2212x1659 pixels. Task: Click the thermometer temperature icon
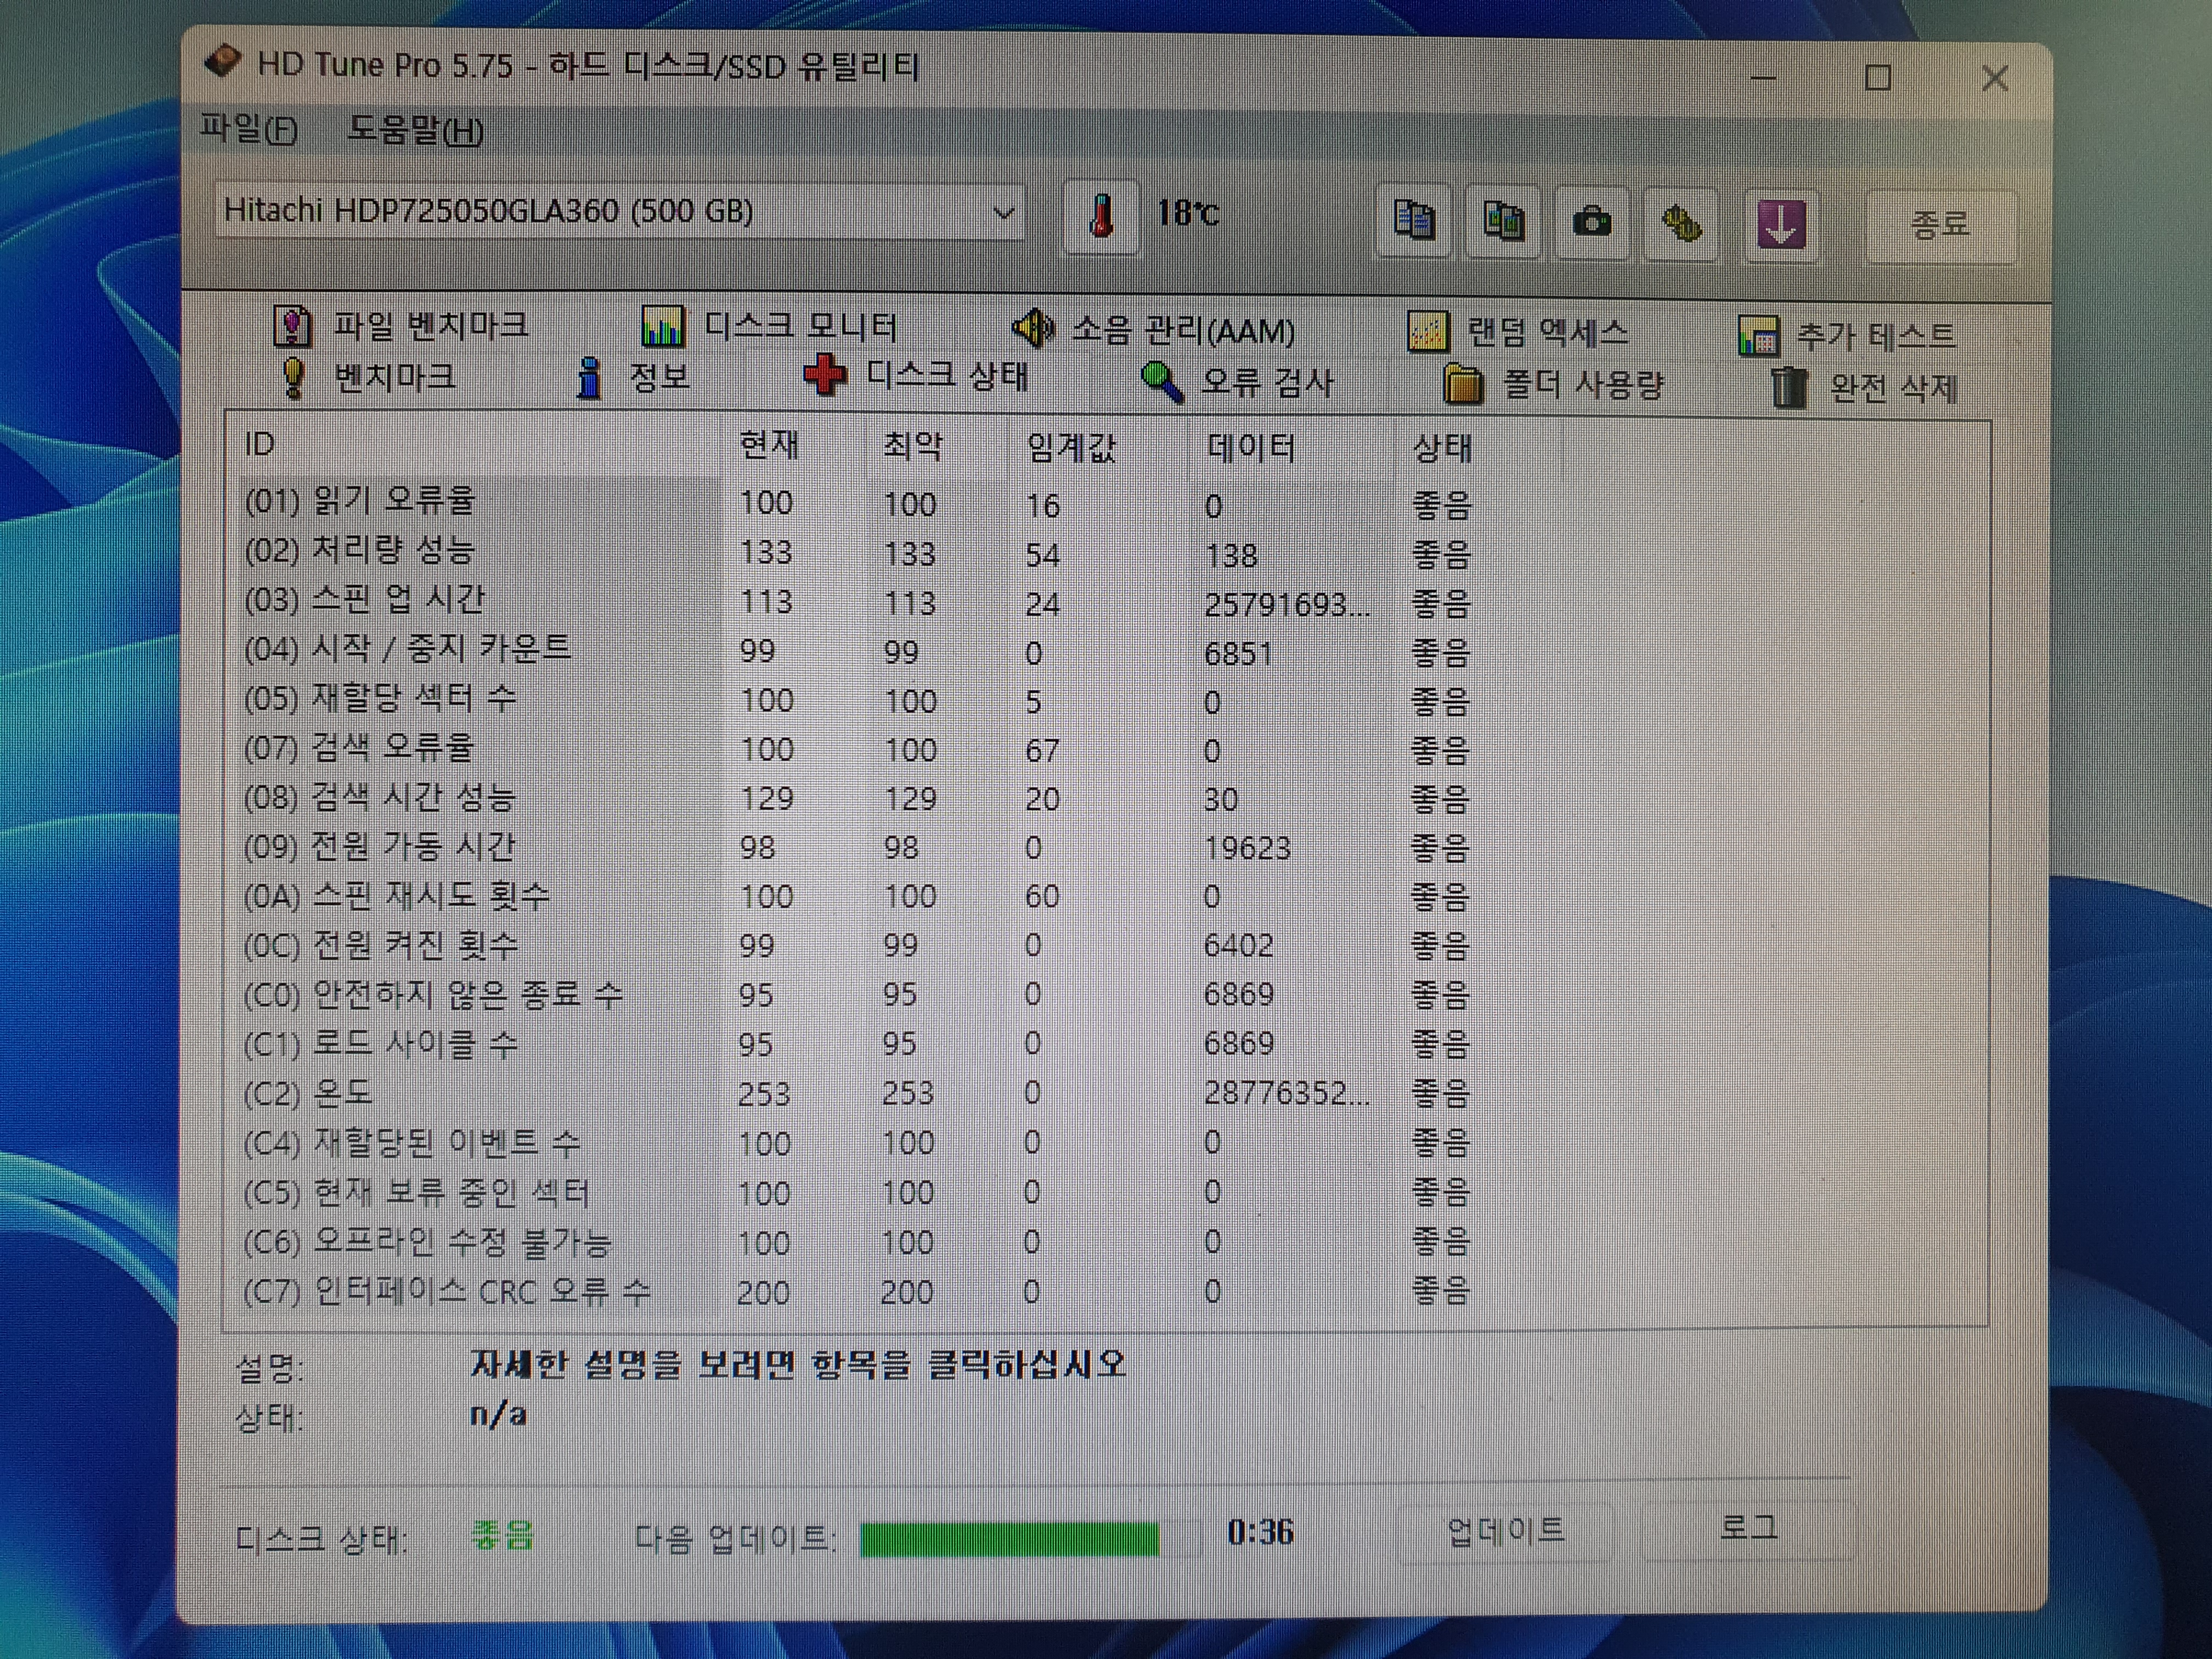pyautogui.click(x=1100, y=217)
